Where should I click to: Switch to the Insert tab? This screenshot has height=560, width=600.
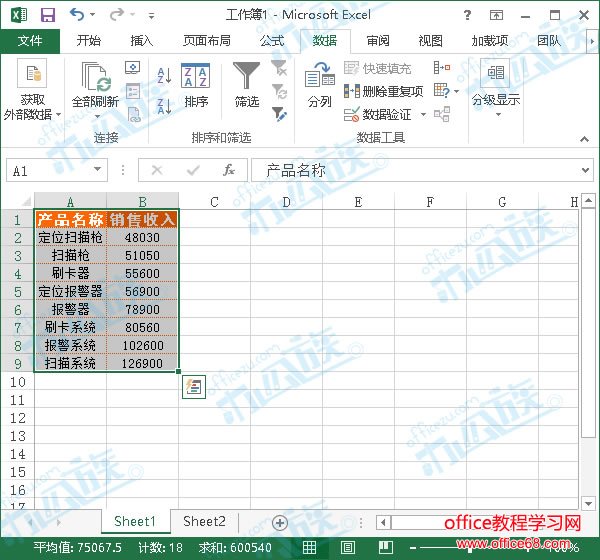pos(142,41)
